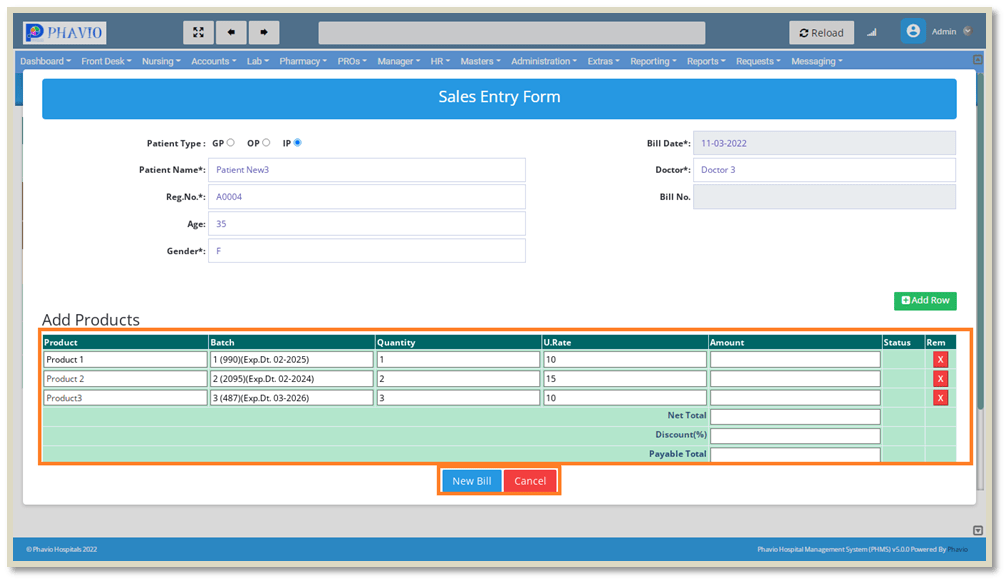Click Product3 amount field
The height and width of the screenshot is (582, 1007).
tap(795, 398)
